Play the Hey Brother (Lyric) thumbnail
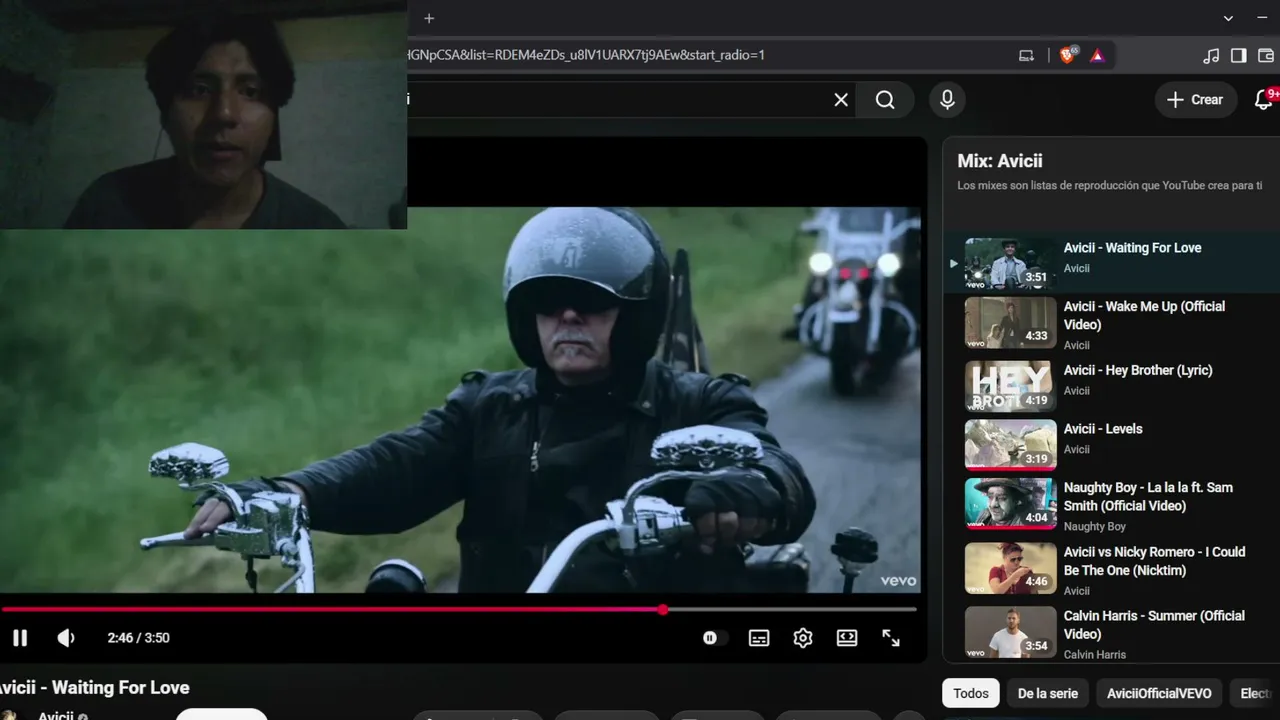This screenshot has height=720, width=1280. point(1010,386)
